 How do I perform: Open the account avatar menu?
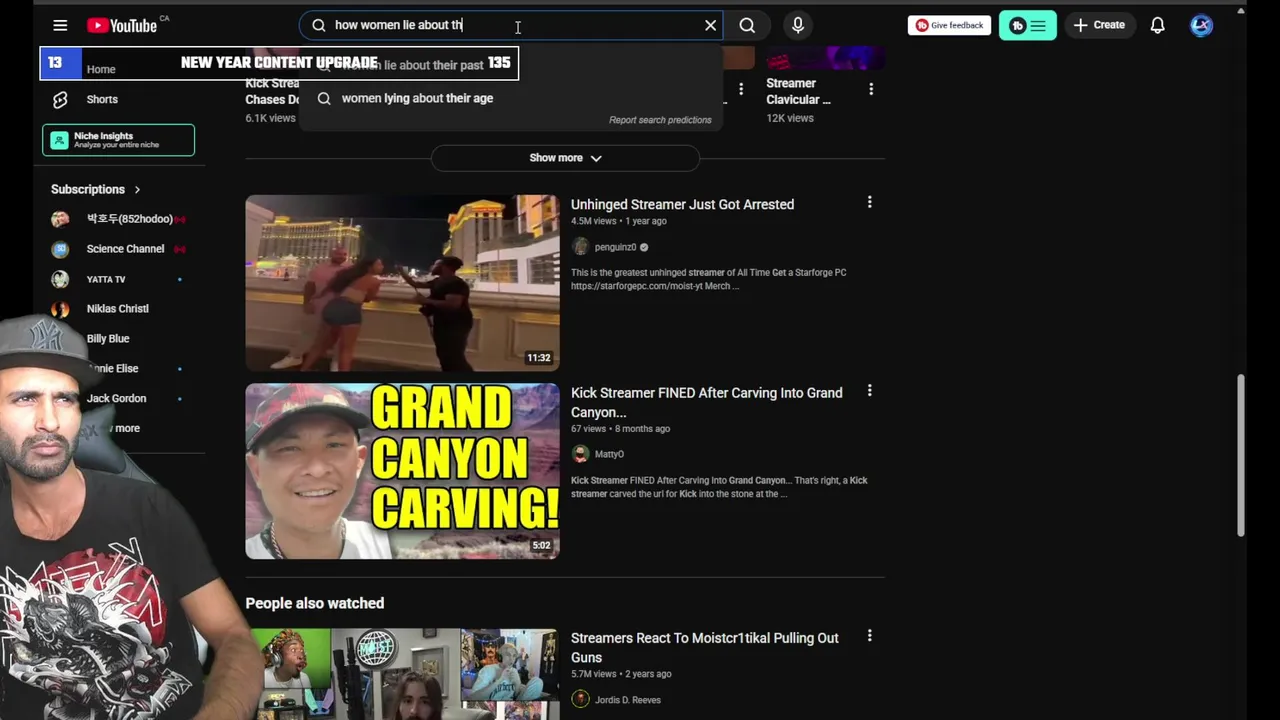tap(1201, 25)
